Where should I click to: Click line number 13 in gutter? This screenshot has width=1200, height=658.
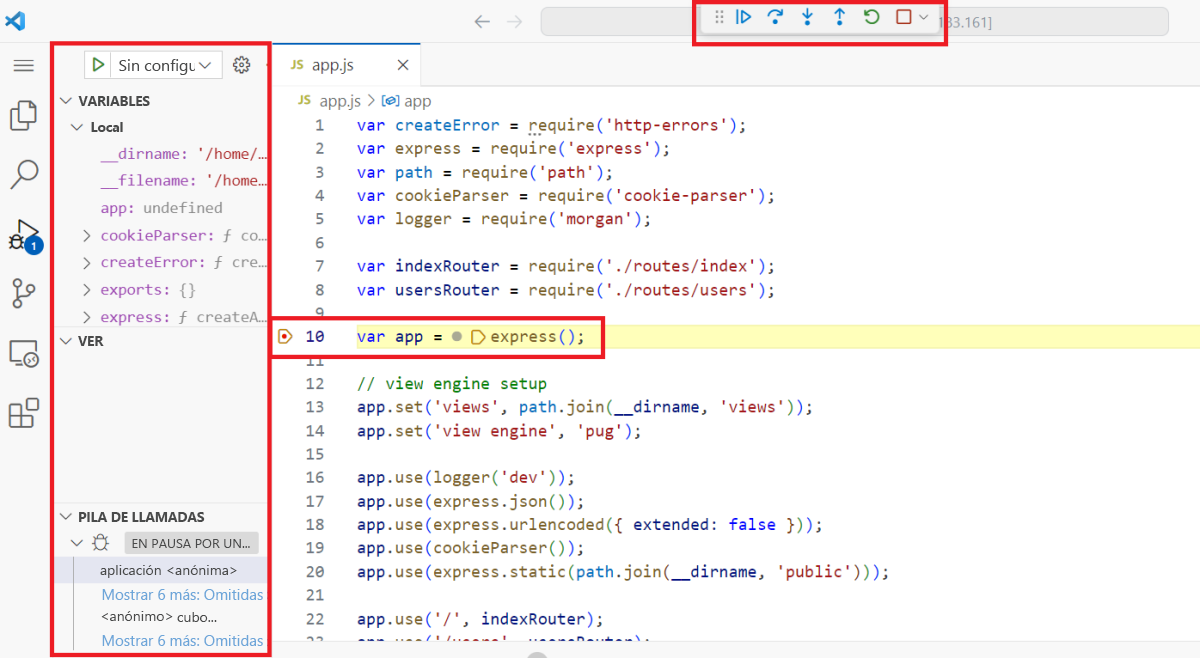[x=316, y=407]
